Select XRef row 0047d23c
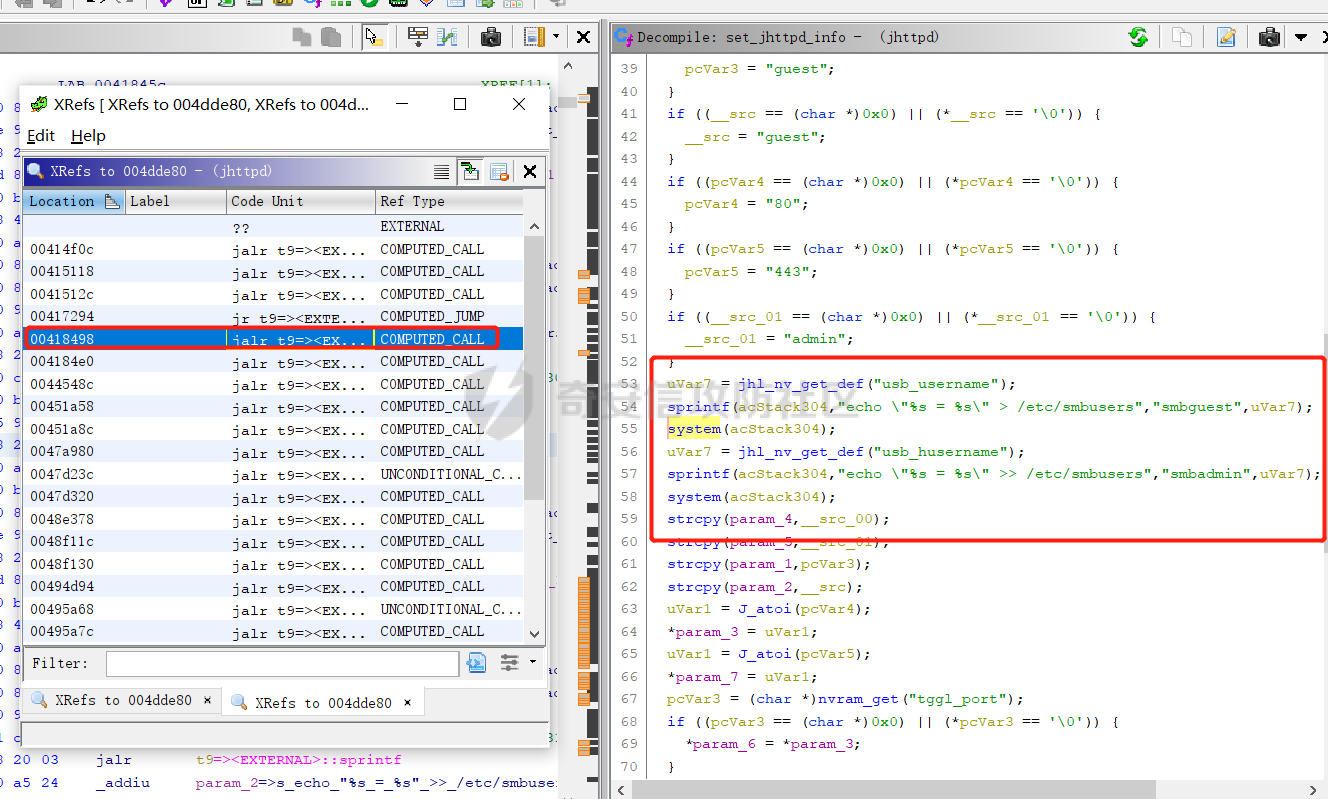Image resolution: width=1328 pixels, height=799 pixels. tap(274, 474)
